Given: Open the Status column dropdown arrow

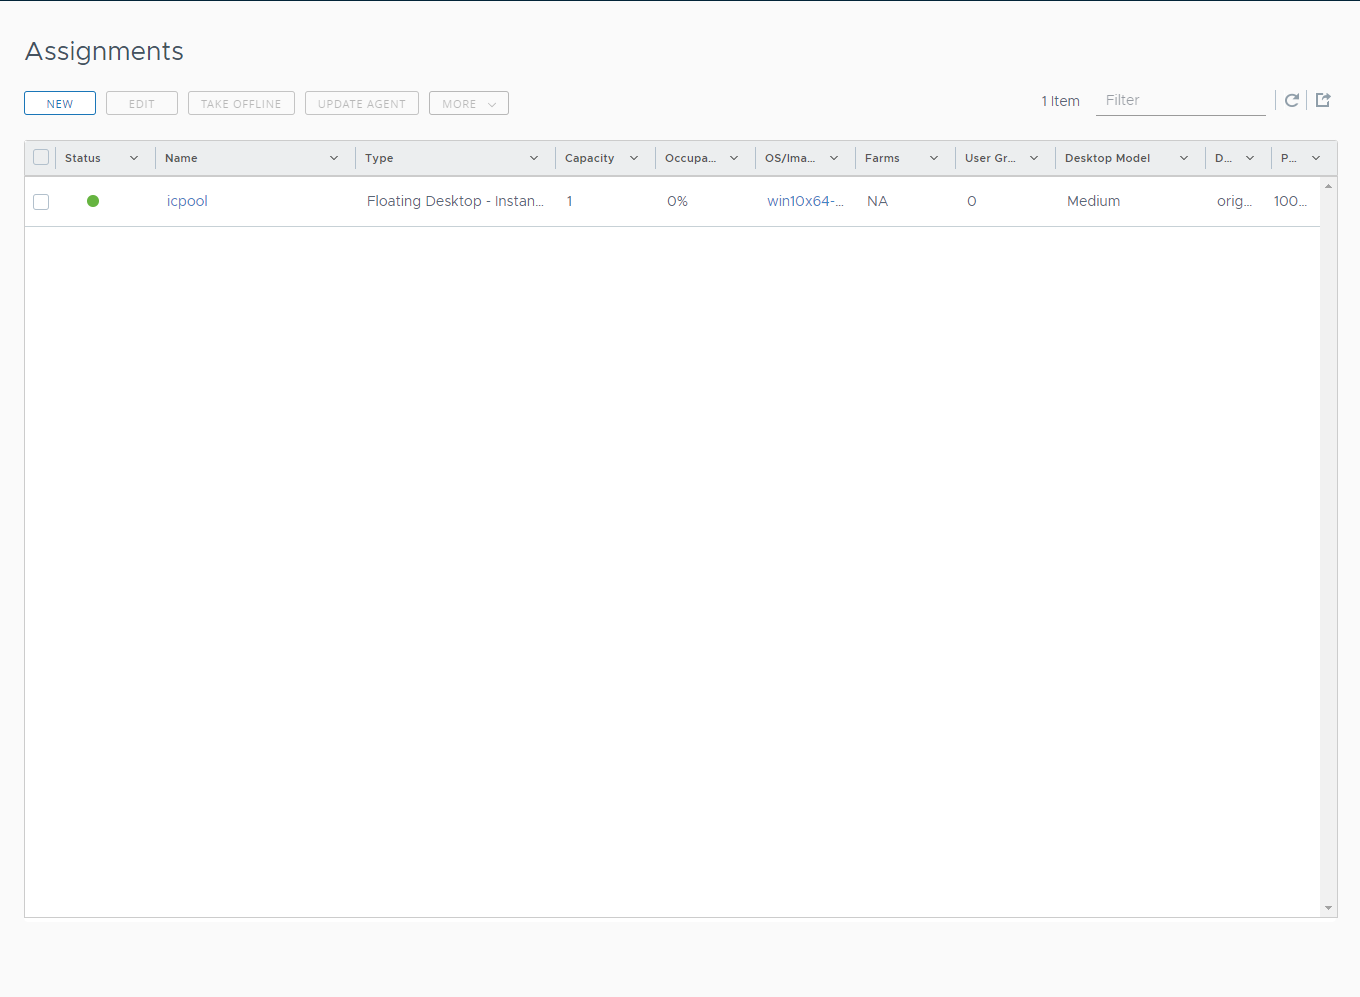Looking at the screenshot, I should pos(134,158).
